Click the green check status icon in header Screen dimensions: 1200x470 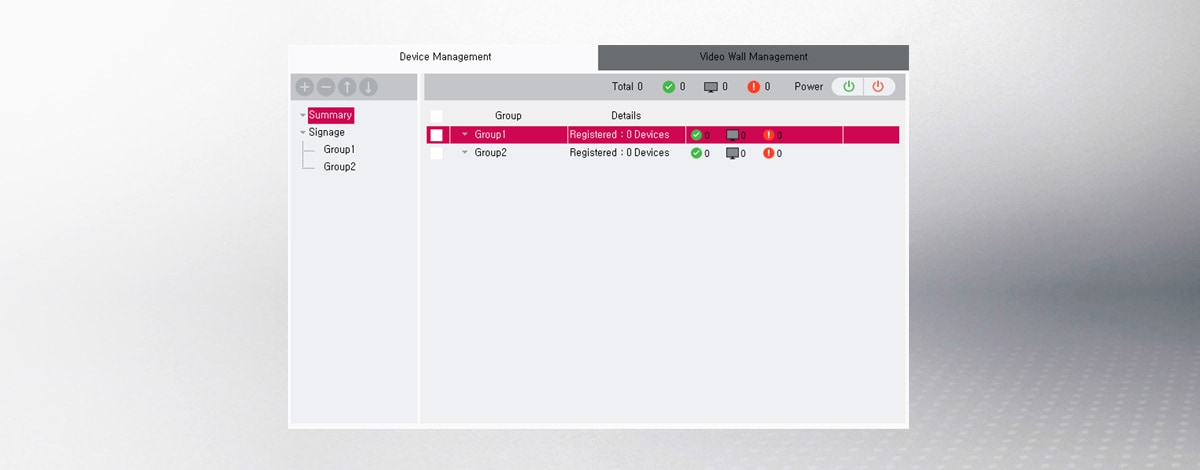click(669, 87)
